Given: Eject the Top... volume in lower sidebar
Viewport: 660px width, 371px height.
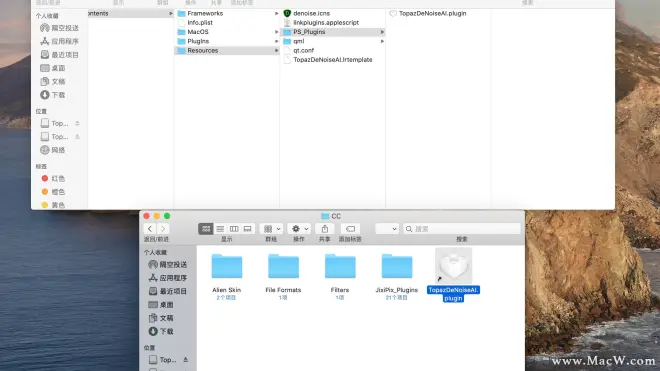Looking at the screenshot, I should pyautogui.click(x=185, y=360).
